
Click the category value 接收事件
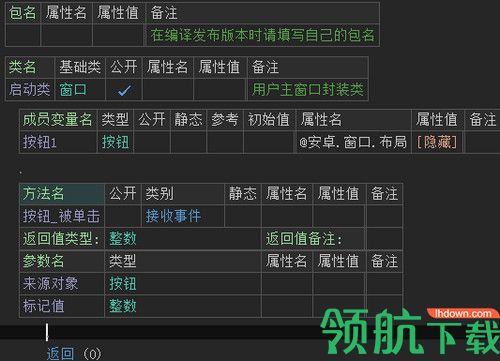(173, 216)
